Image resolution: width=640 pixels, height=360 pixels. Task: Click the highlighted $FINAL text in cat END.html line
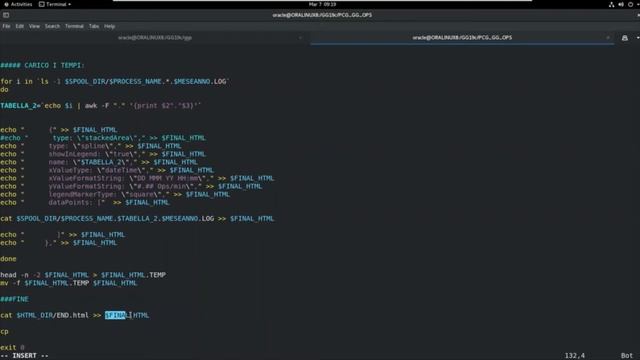116,316
